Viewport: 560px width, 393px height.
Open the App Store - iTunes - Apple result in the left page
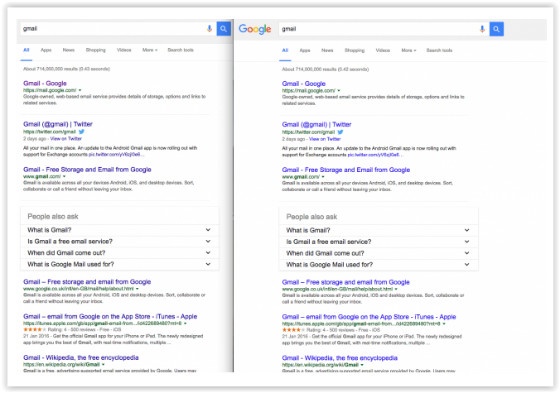(110, 317)
